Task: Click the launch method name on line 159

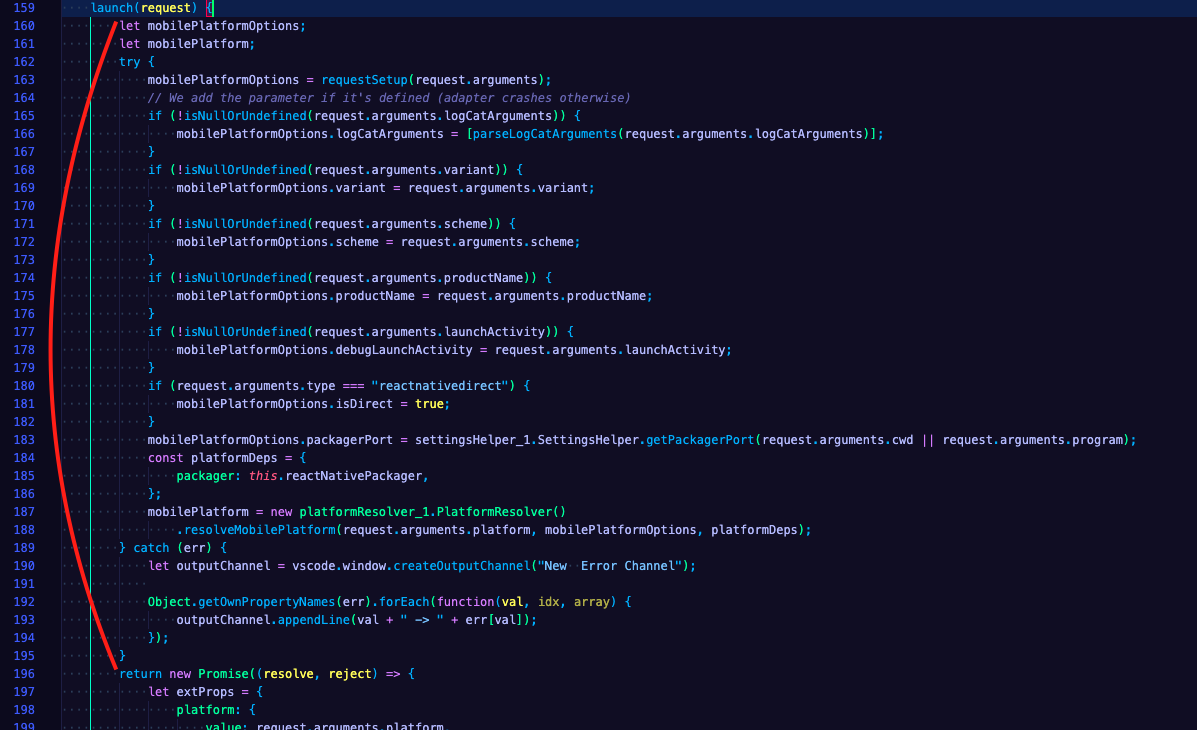Action: pyautogui.click(x=112, y=8)
